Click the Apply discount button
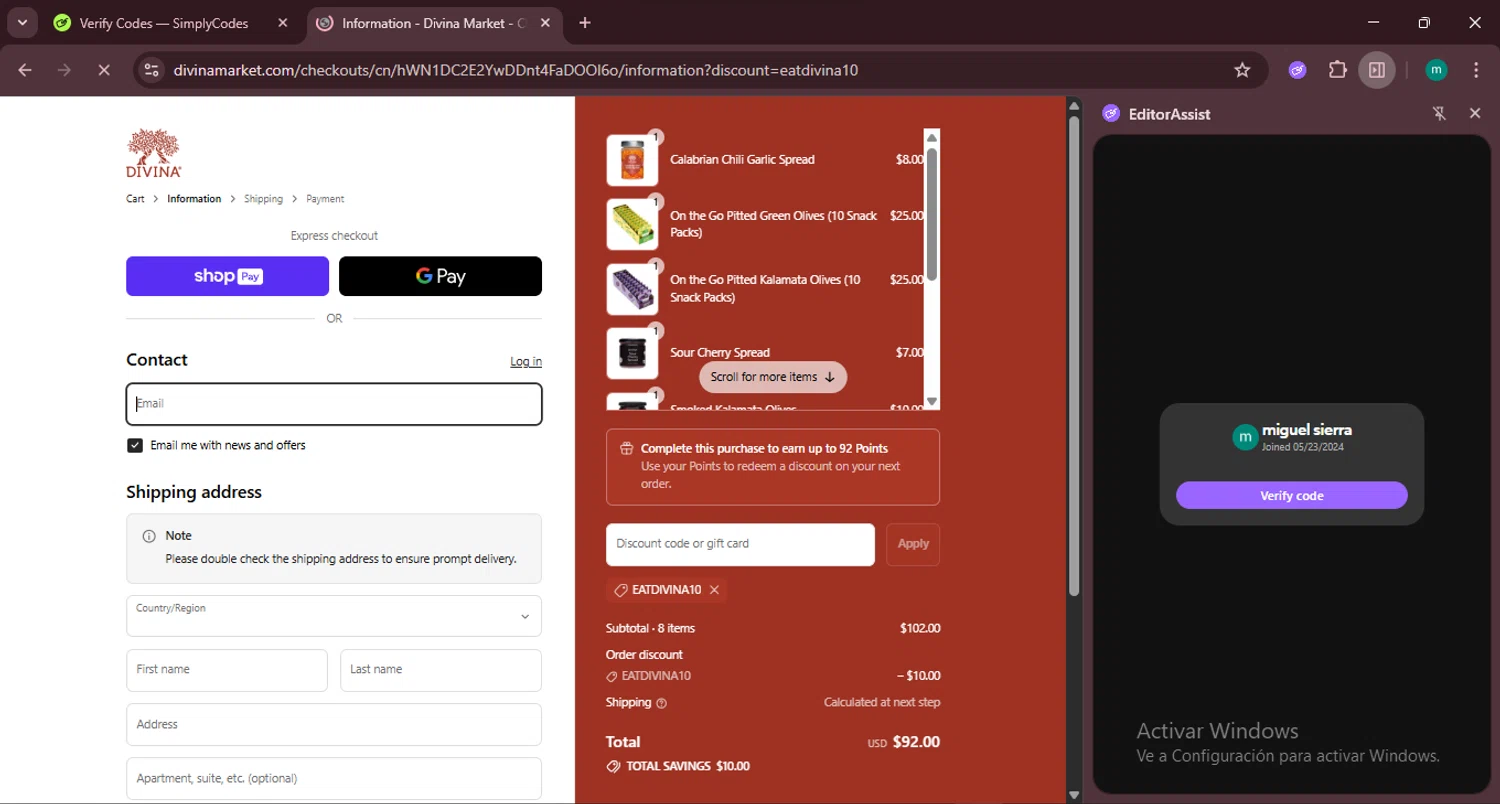The width and height of the screenshot is (1500, 804). pyautogui.click(x=913, y=544)
